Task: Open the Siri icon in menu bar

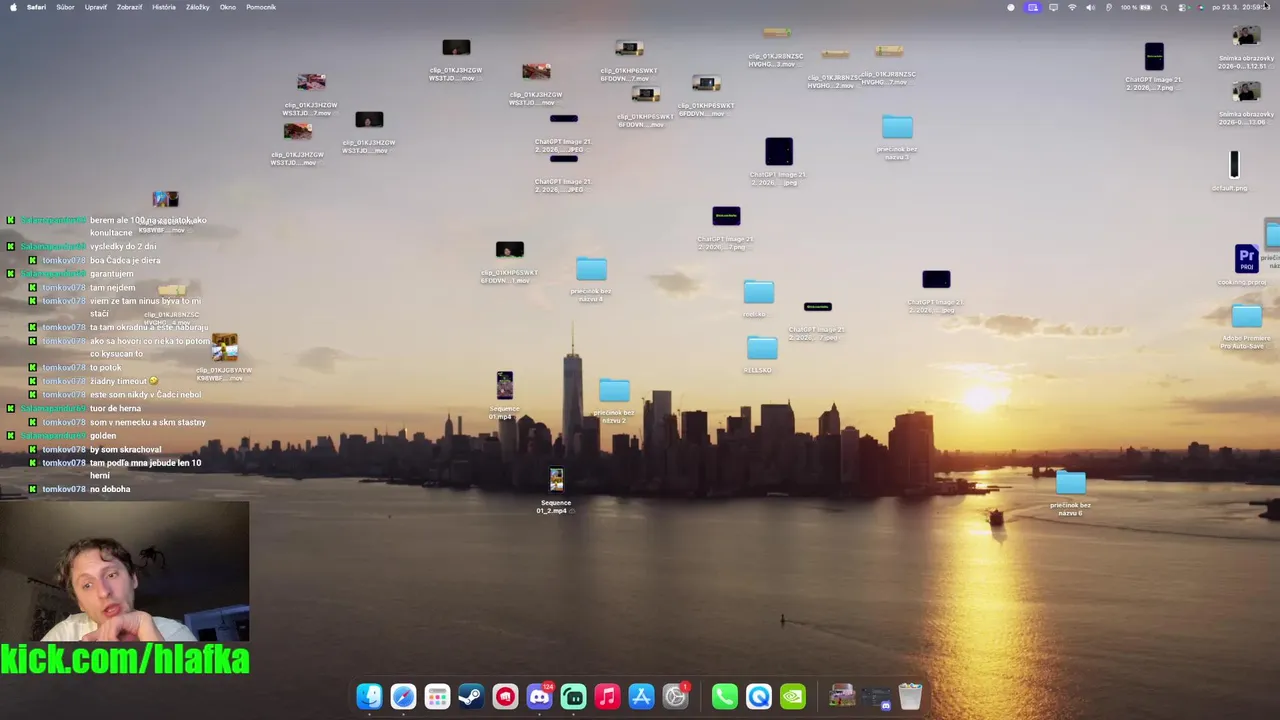Action: click(1201, 7)
